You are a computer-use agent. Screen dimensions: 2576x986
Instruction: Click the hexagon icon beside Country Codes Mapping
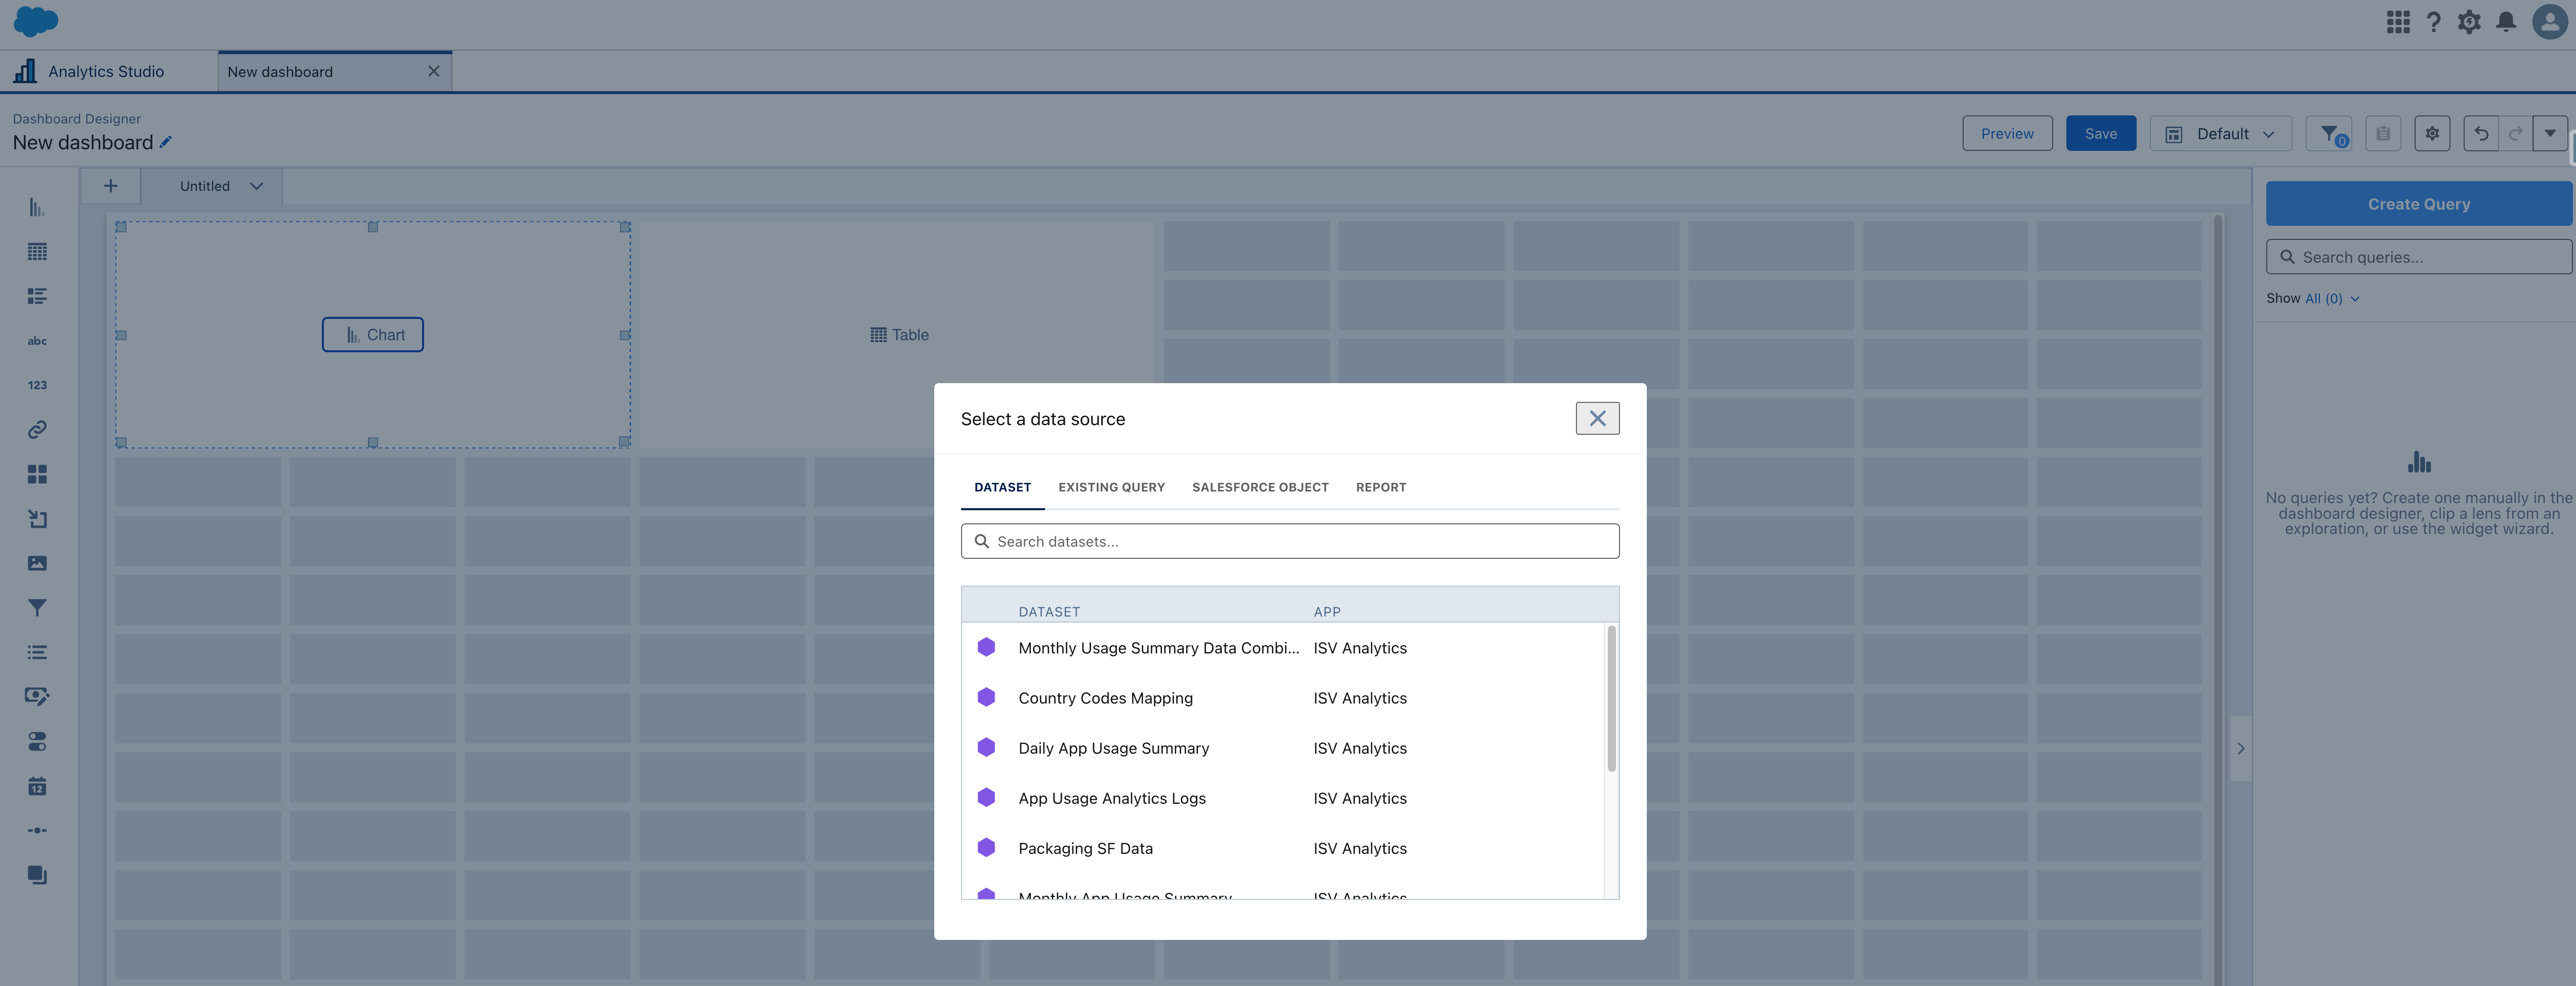point(986,697)
